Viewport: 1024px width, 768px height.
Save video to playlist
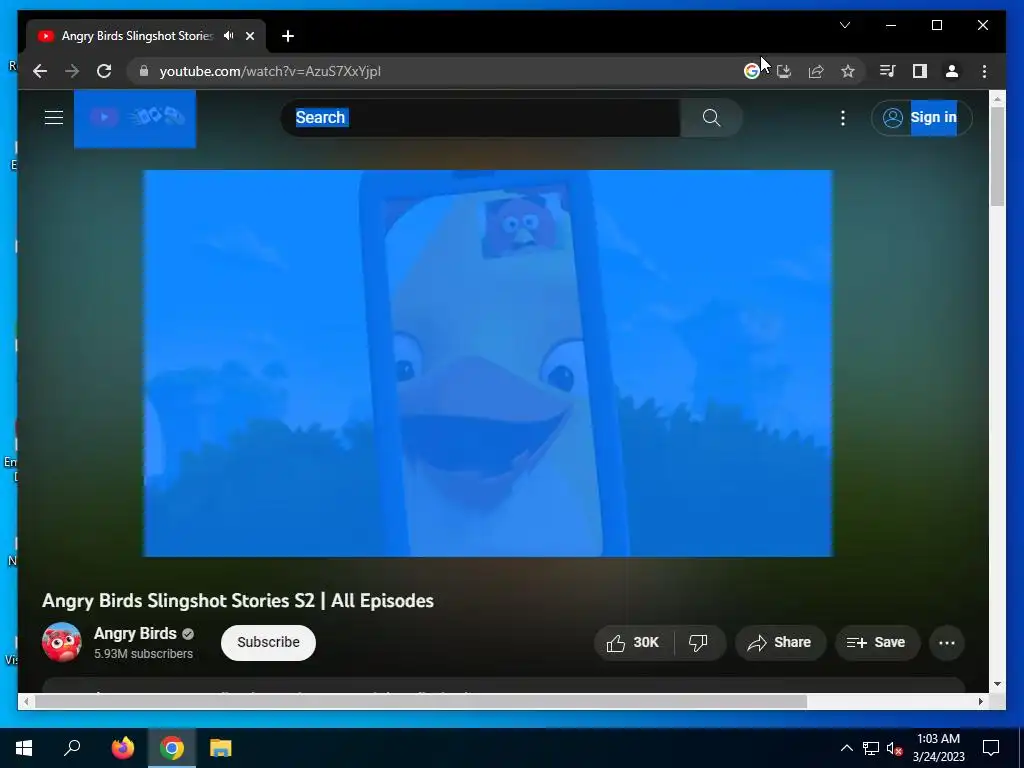[877, 643]
